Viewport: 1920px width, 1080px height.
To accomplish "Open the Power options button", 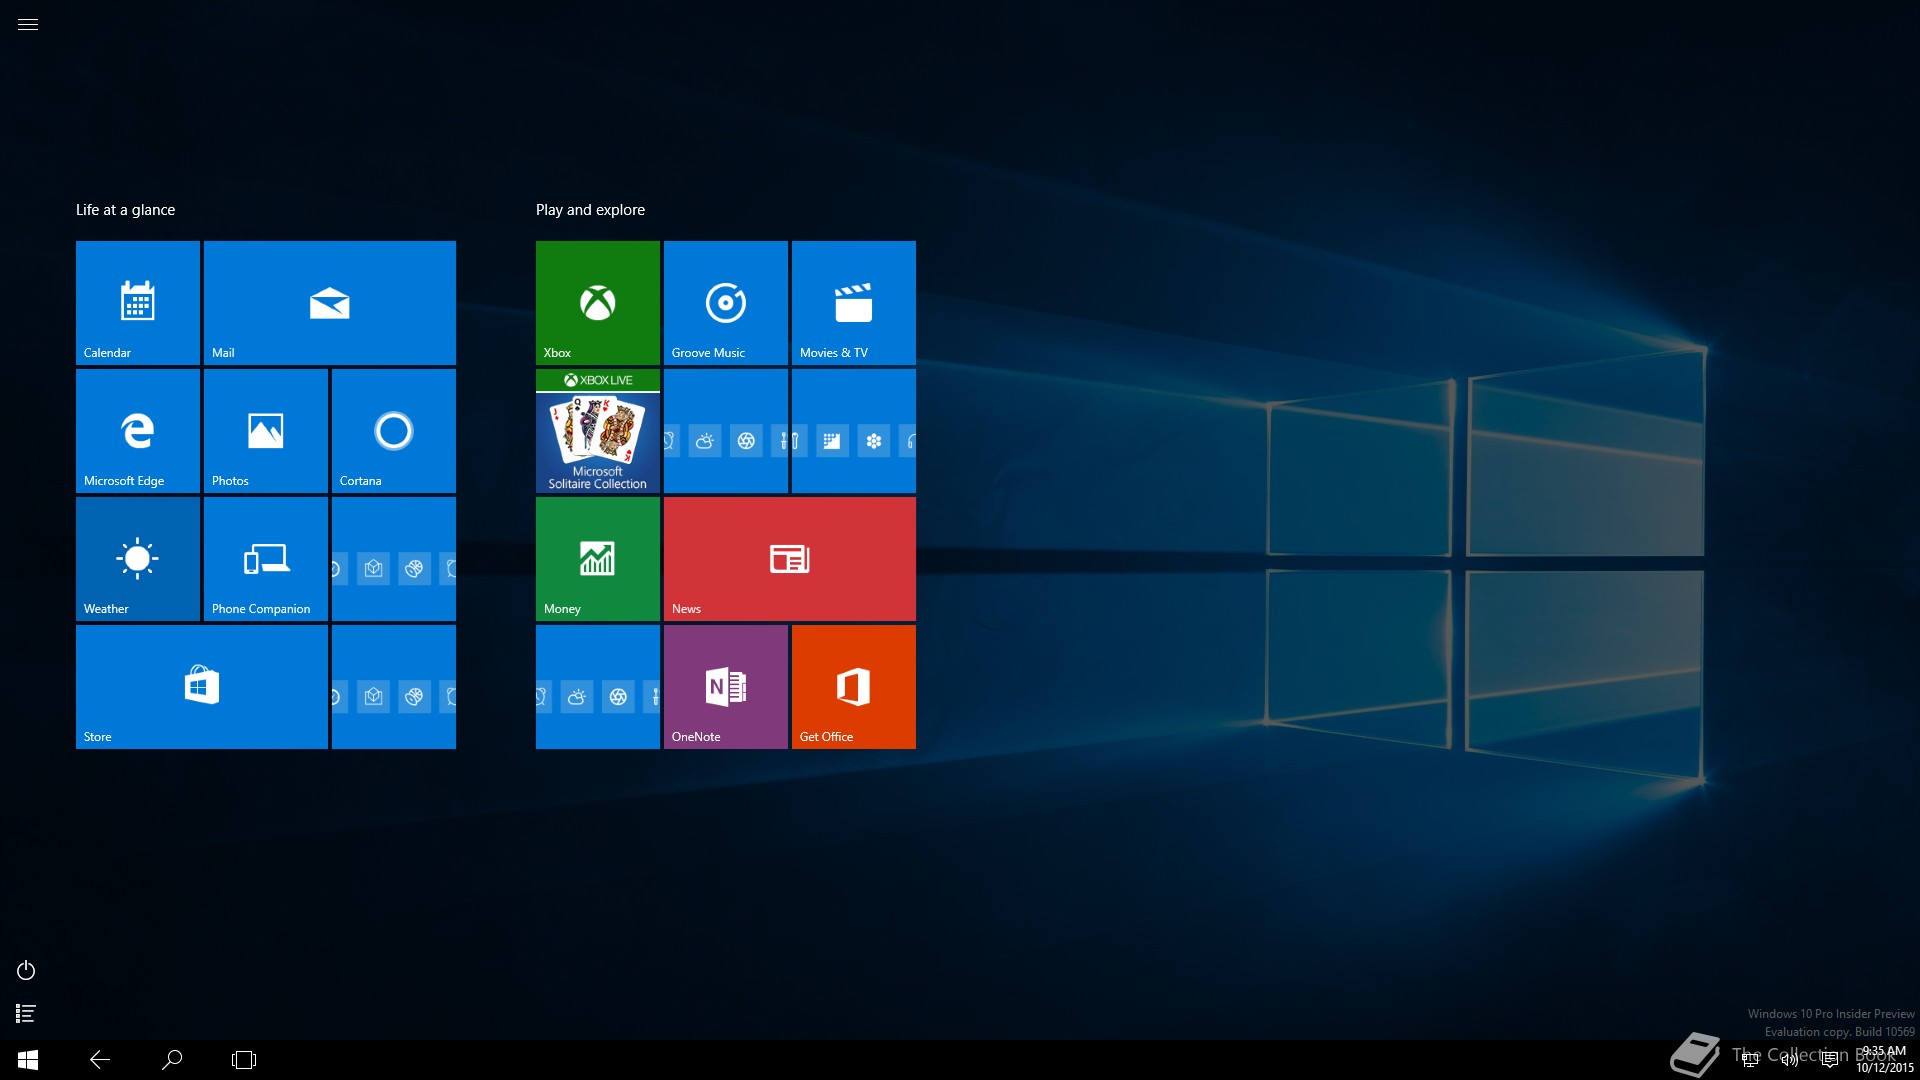I will point(26,970).
